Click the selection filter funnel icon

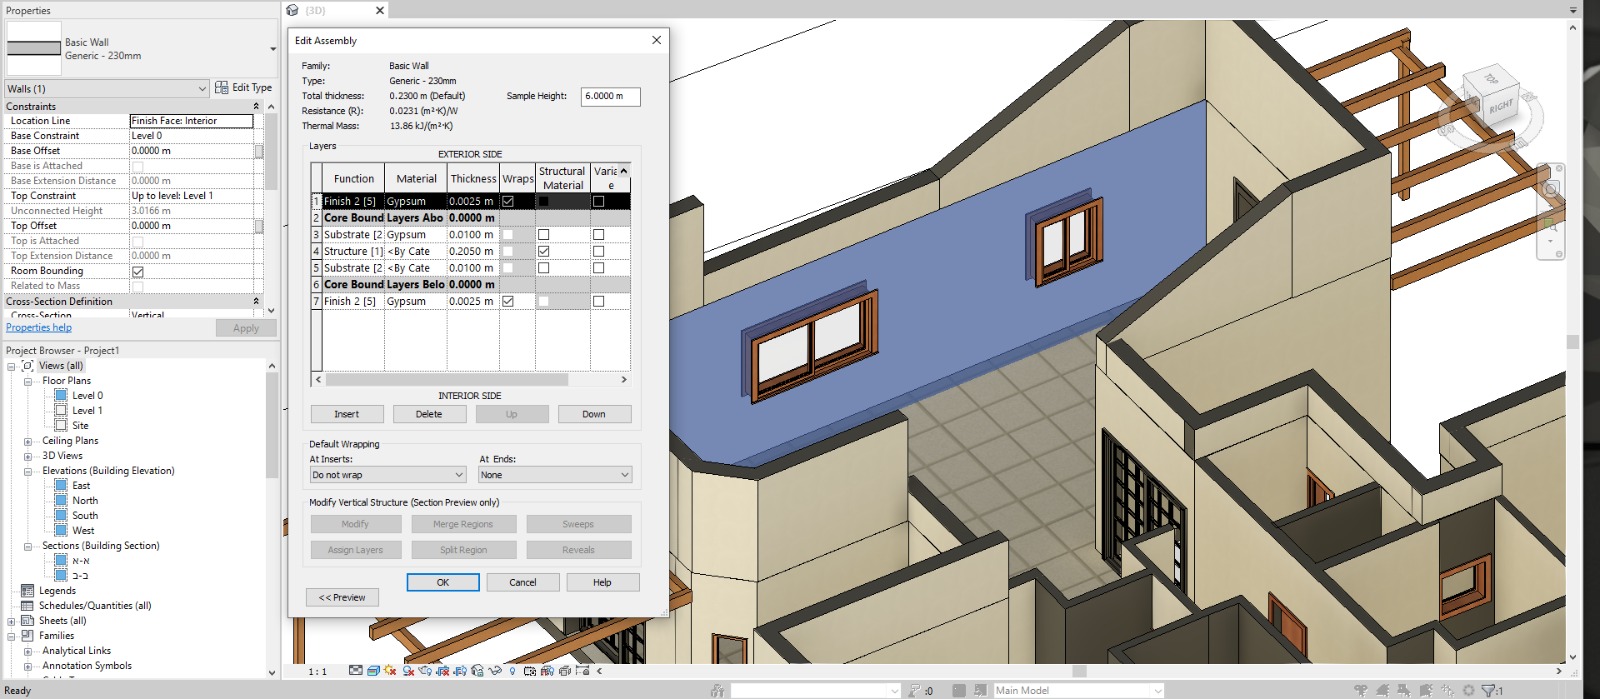pos(1489,690)
